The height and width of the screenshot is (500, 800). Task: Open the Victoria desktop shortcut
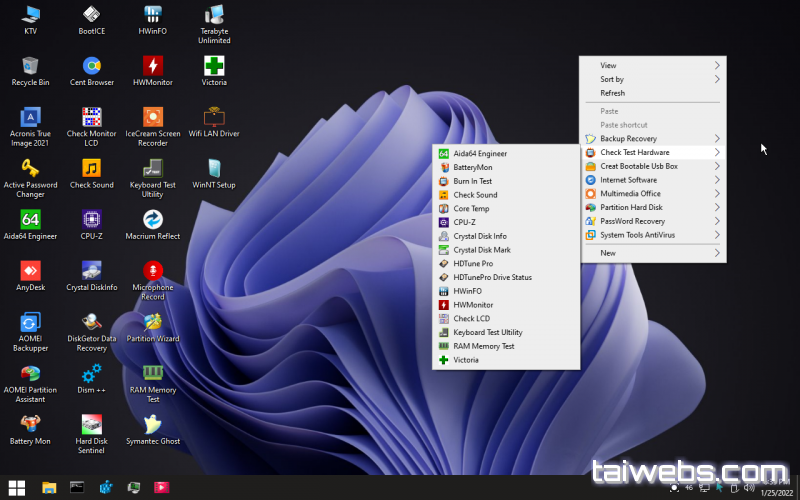coord(214,68)
